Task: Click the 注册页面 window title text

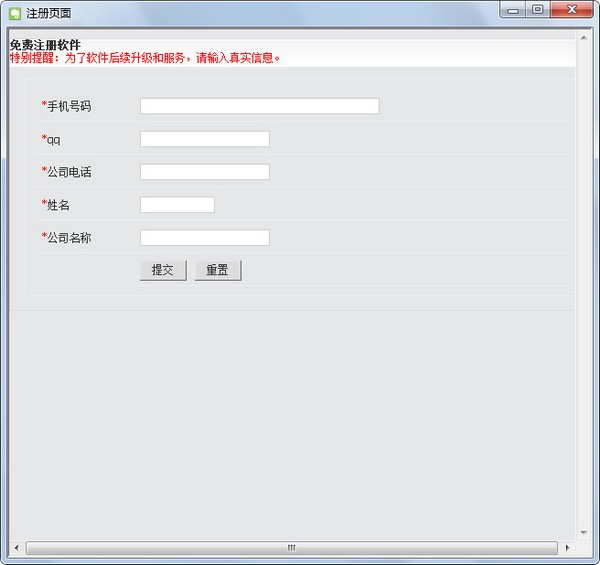Action: [x=49, y=13]
